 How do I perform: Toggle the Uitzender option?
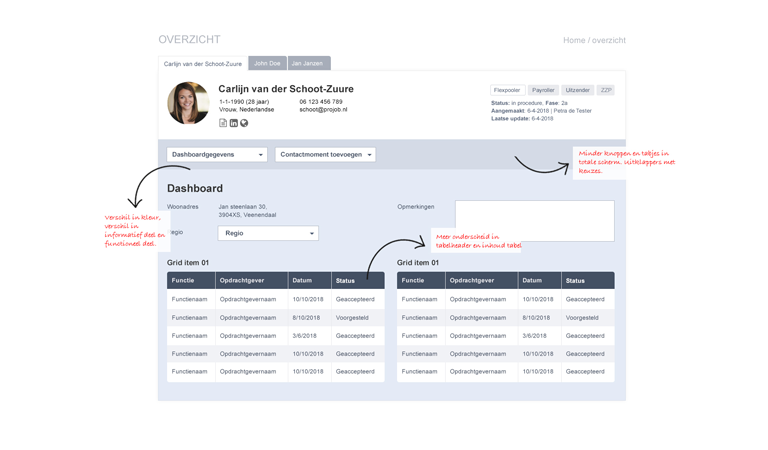(577, 90)
